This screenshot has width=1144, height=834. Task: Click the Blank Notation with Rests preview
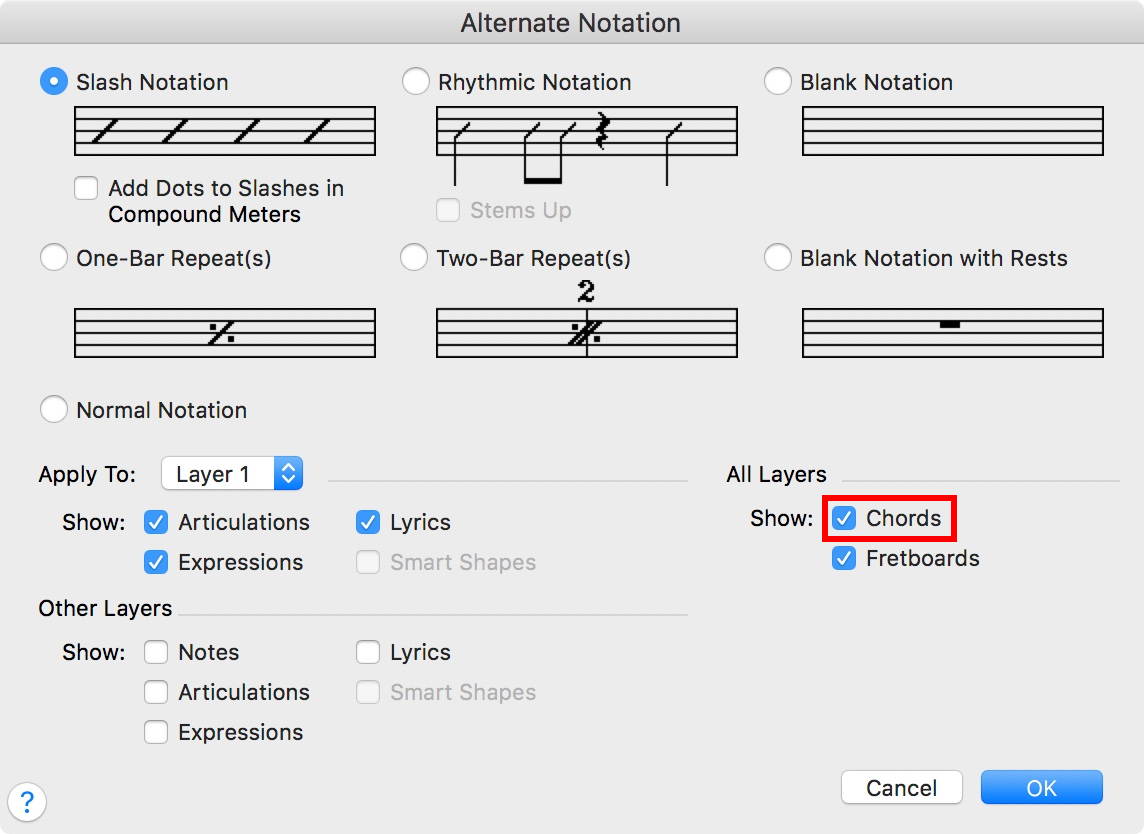pos(952,333)
